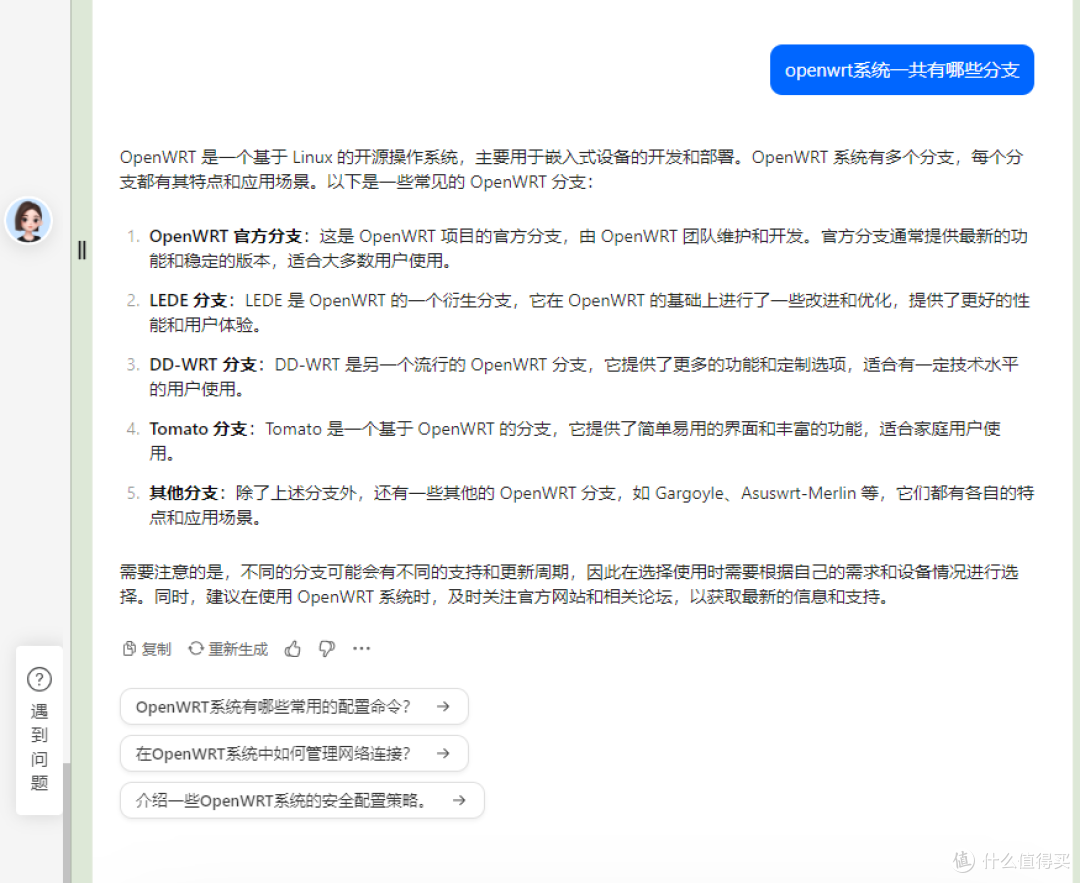Screen dimensions: 1080x883
Task: Copy the answer with 复制 button
Action: coord(147,649)
